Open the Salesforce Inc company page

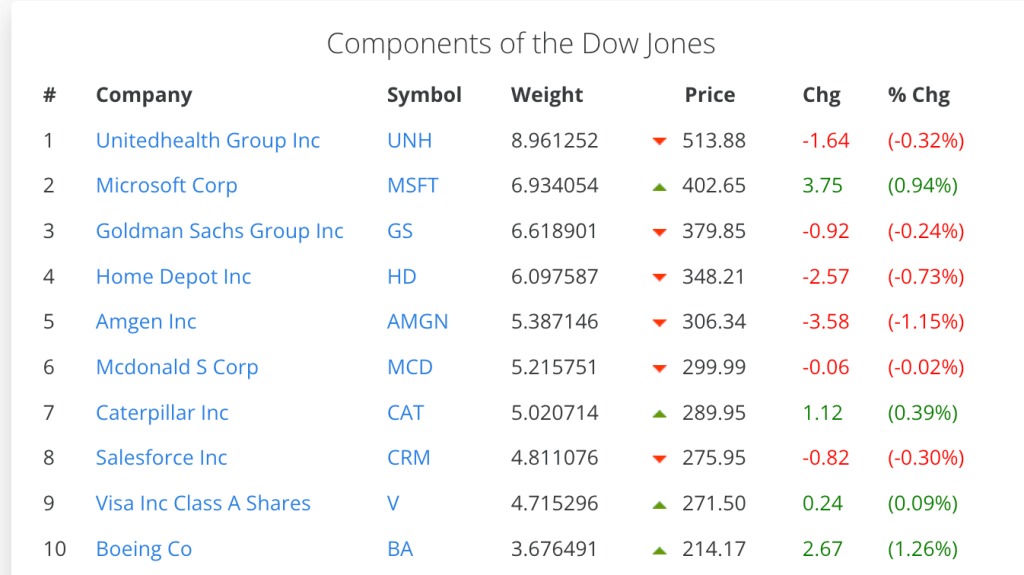coord(161,457)
